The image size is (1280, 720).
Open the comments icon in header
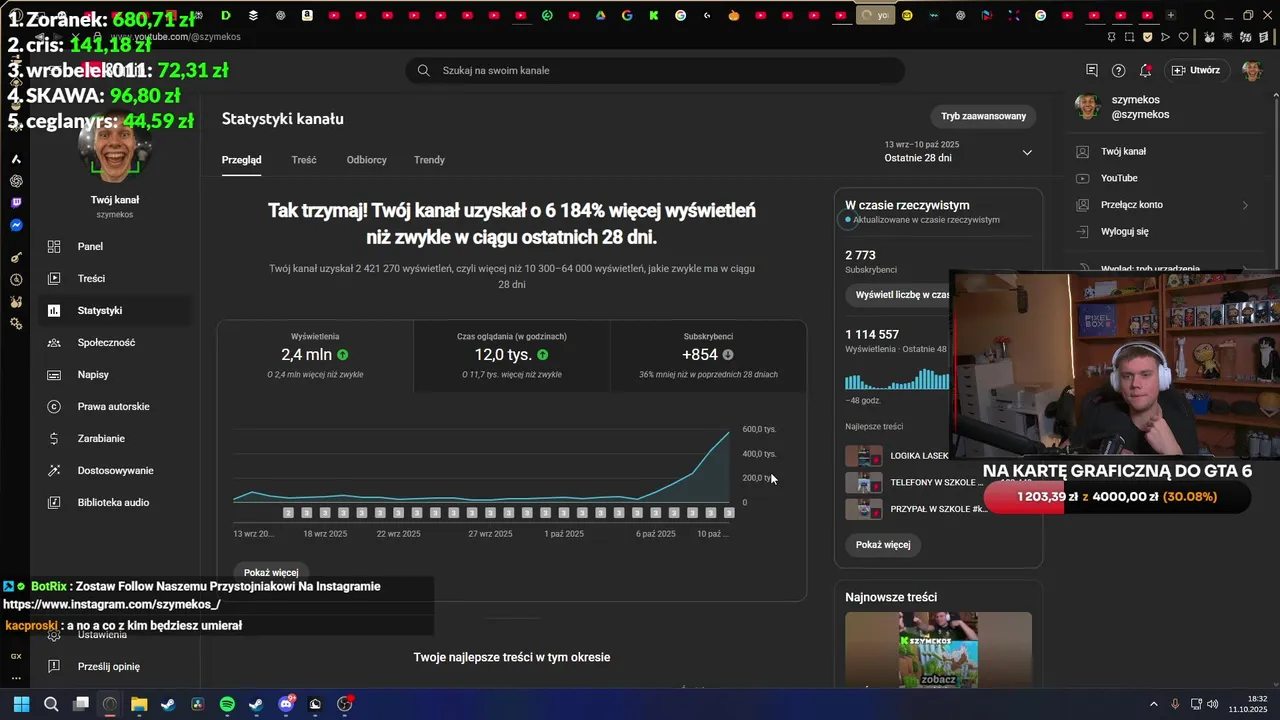pos(1092,70)
